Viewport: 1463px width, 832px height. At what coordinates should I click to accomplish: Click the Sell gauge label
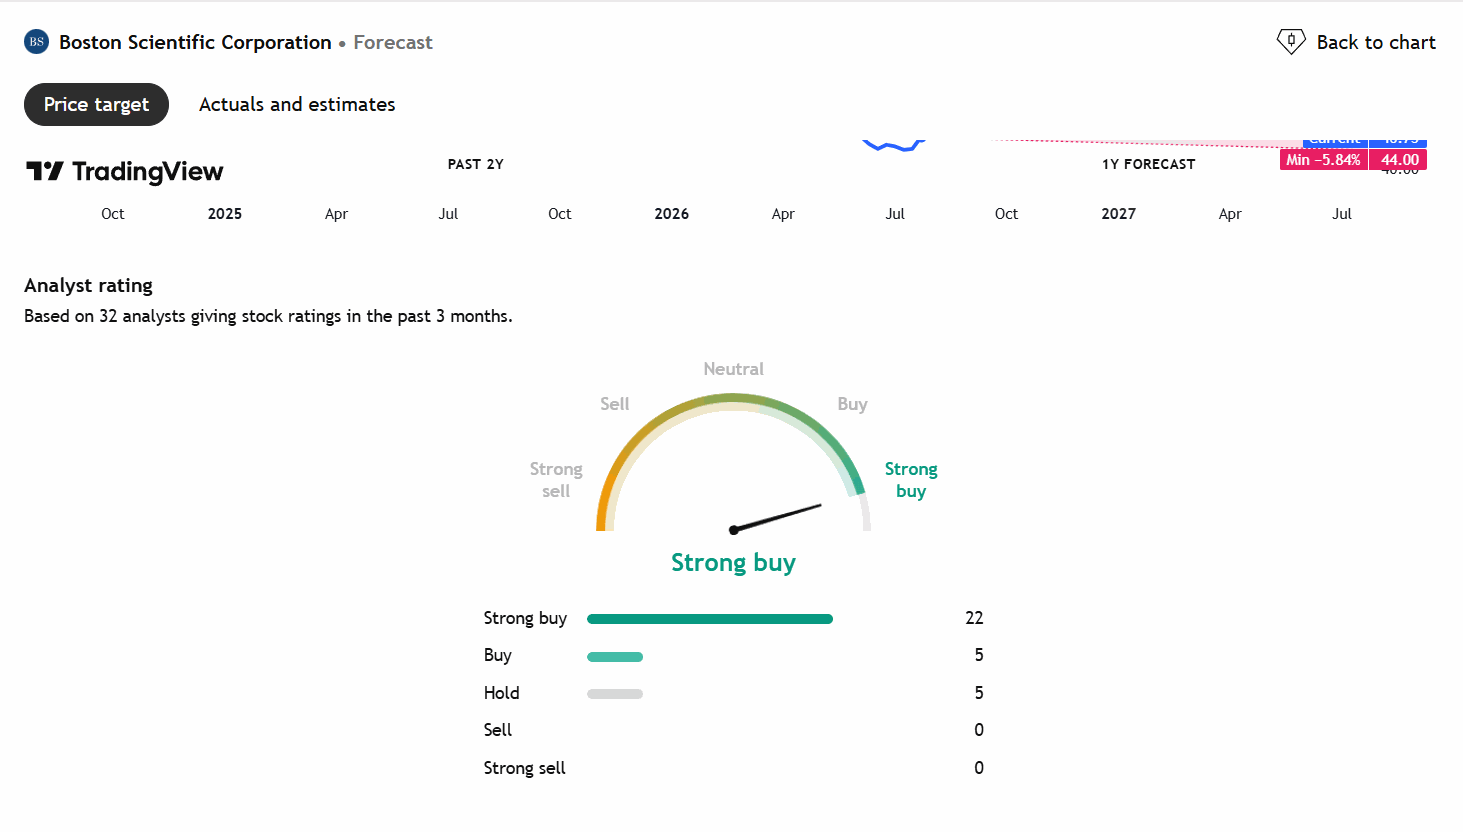615,404
